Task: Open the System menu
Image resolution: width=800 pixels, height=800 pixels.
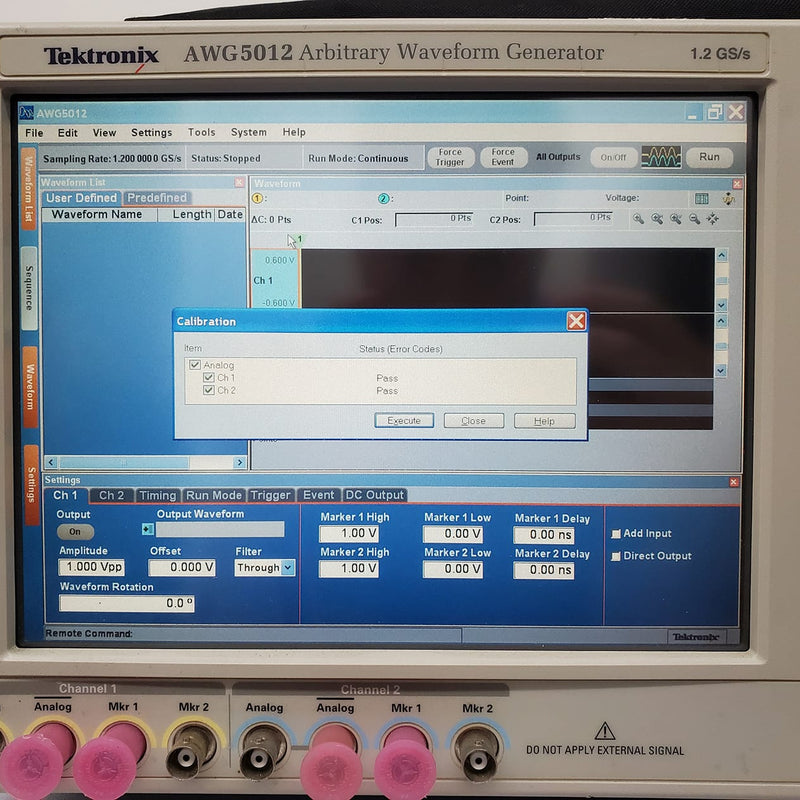Action: (x=247, y=132)
